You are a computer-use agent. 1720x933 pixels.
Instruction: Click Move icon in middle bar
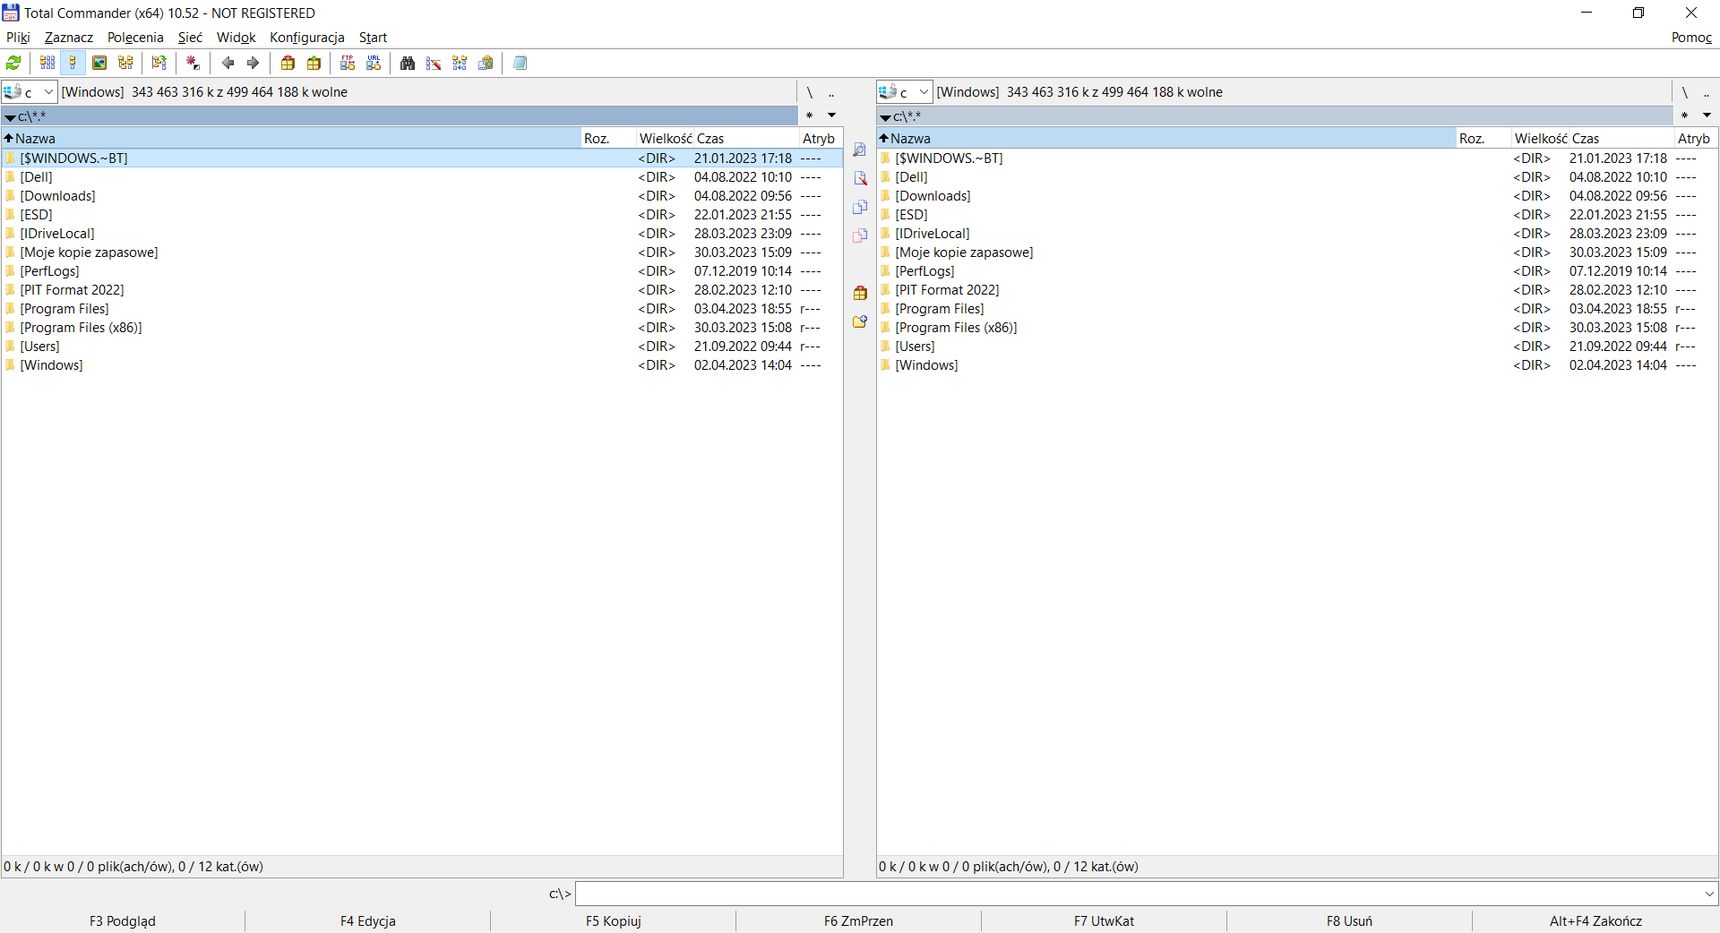tap(860, 236)
